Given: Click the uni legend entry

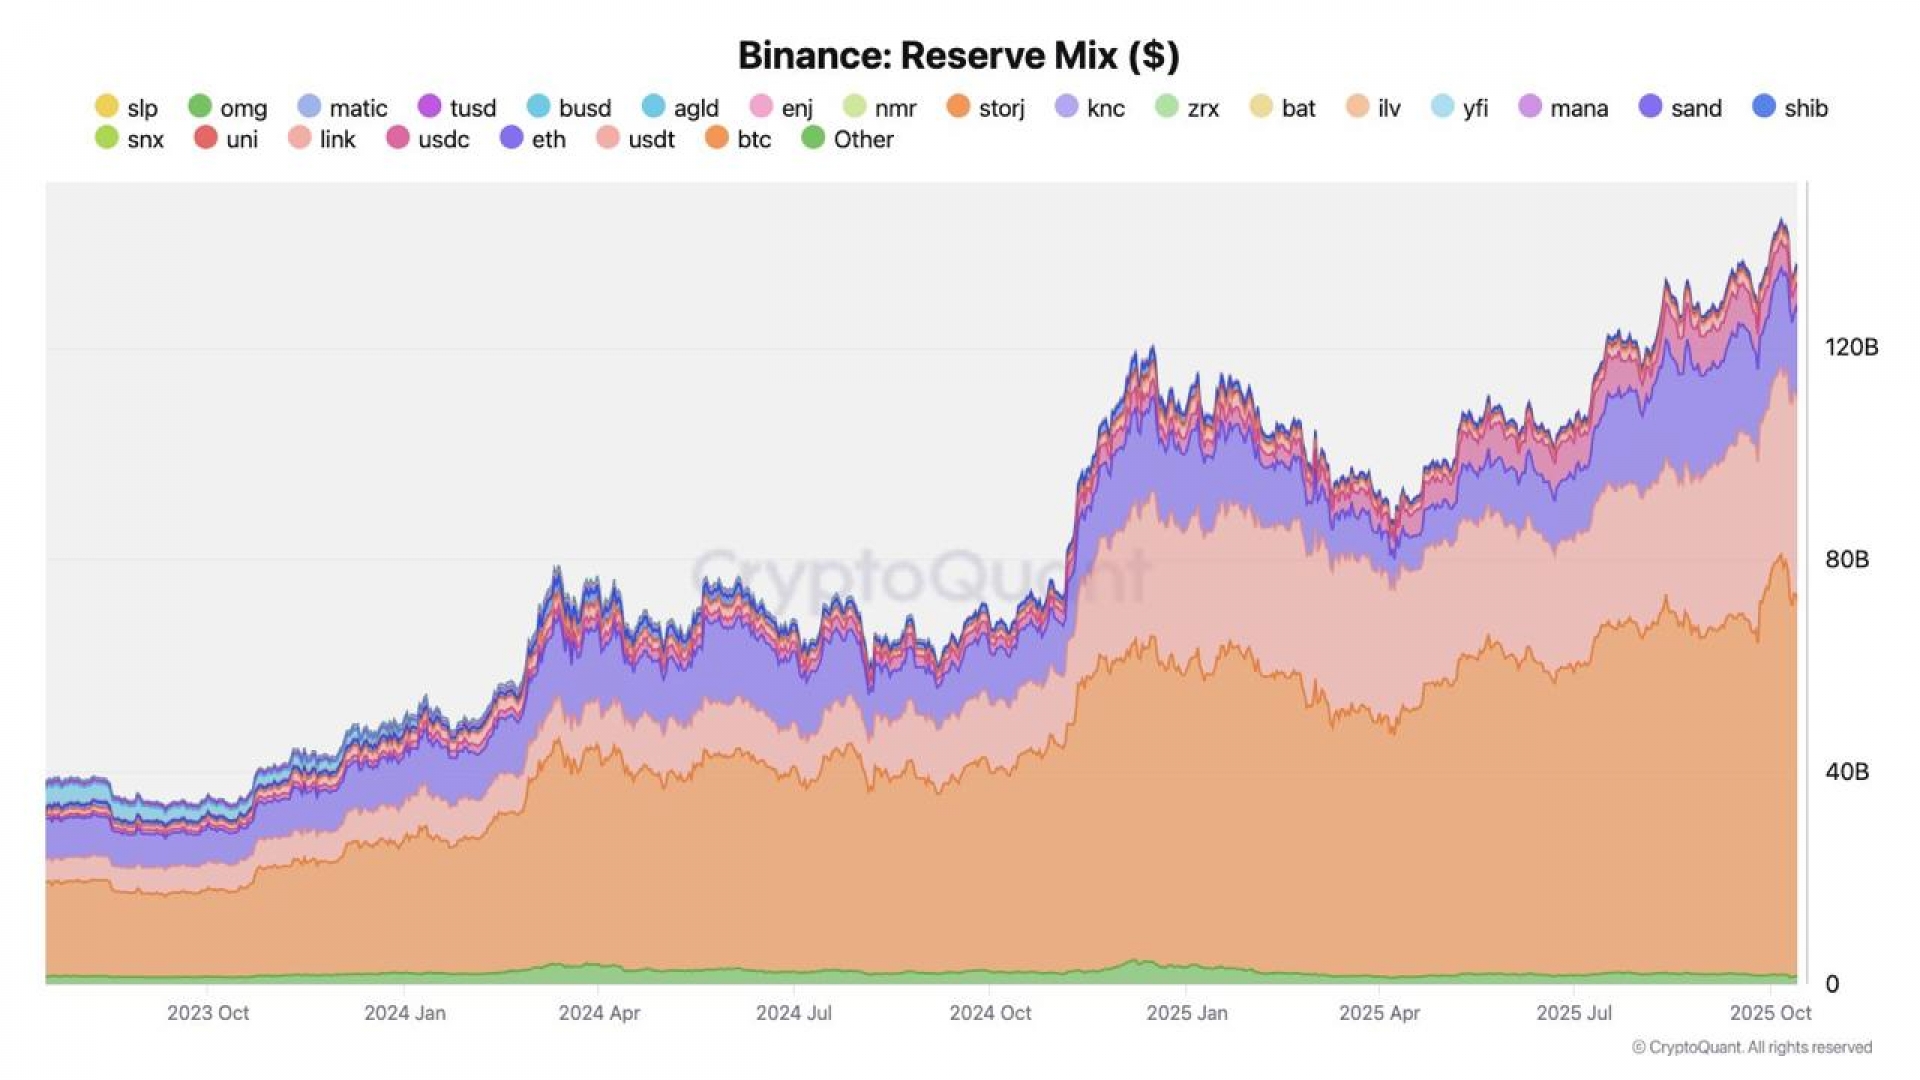Looking at the screenshot, I should 226,139.
